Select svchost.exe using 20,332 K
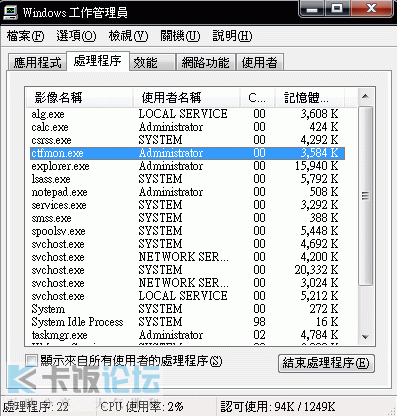The width and height of the screenshot is (397, 416). pyautogui.click(x=187, y=270)
